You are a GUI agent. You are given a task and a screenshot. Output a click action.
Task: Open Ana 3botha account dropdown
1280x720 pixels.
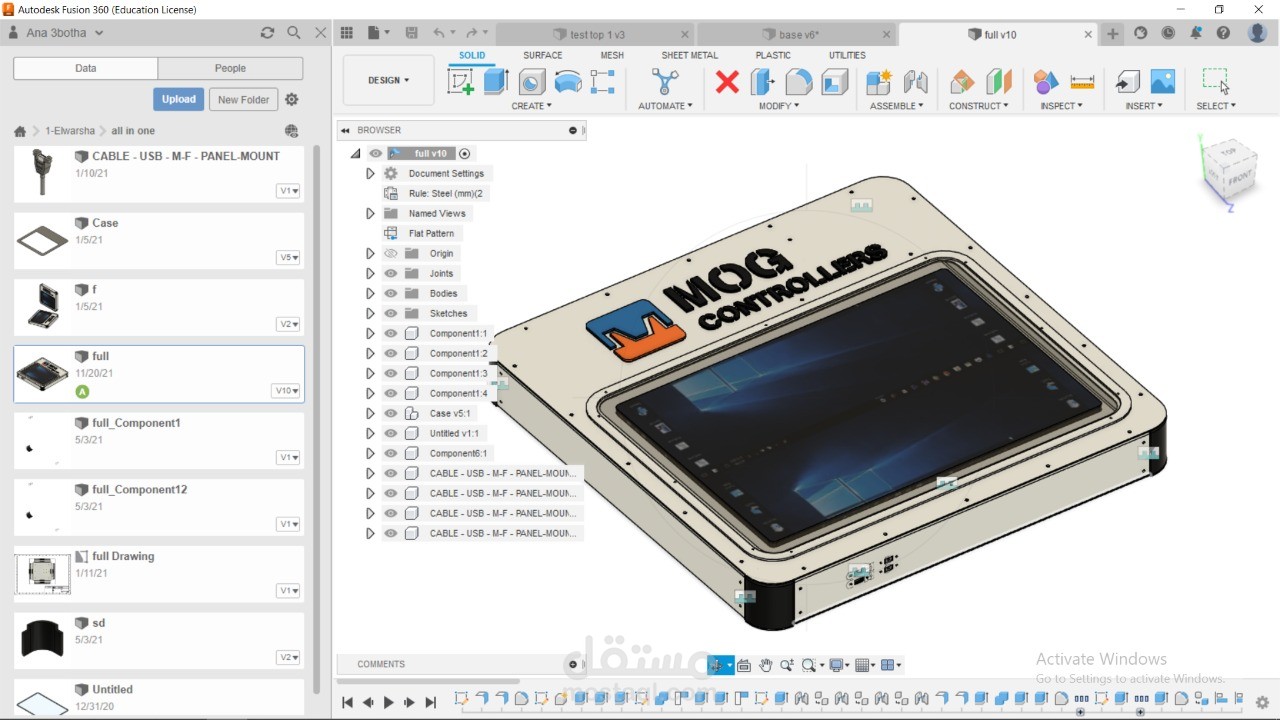(x=64, y=33)
